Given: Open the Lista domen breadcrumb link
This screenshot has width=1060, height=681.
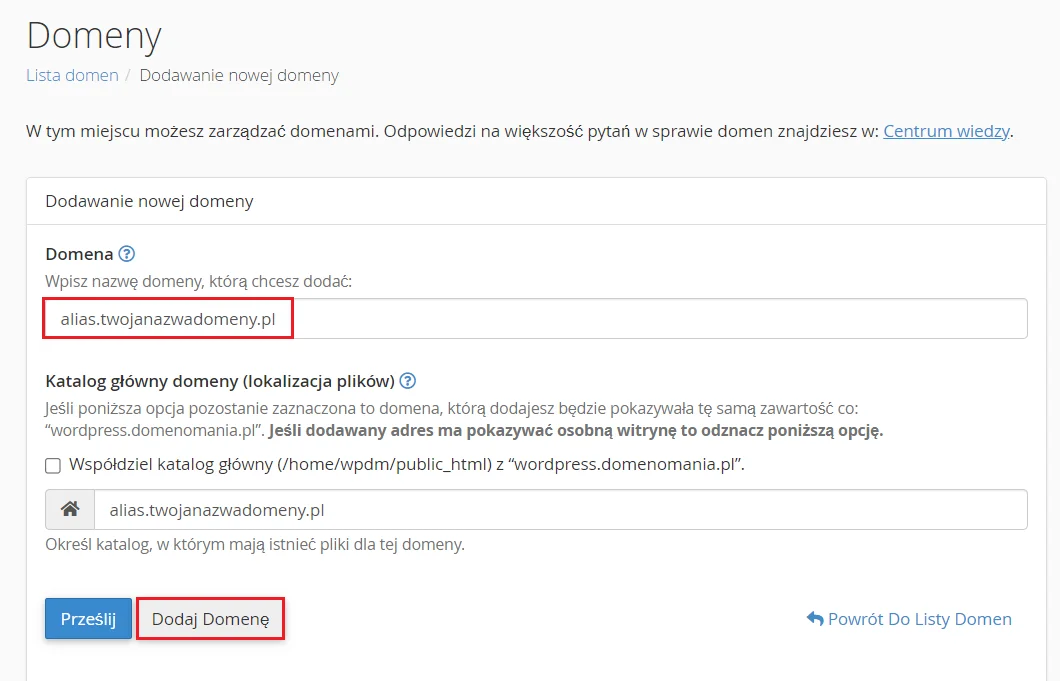Looking at the screenshot, I should (71, 75).
